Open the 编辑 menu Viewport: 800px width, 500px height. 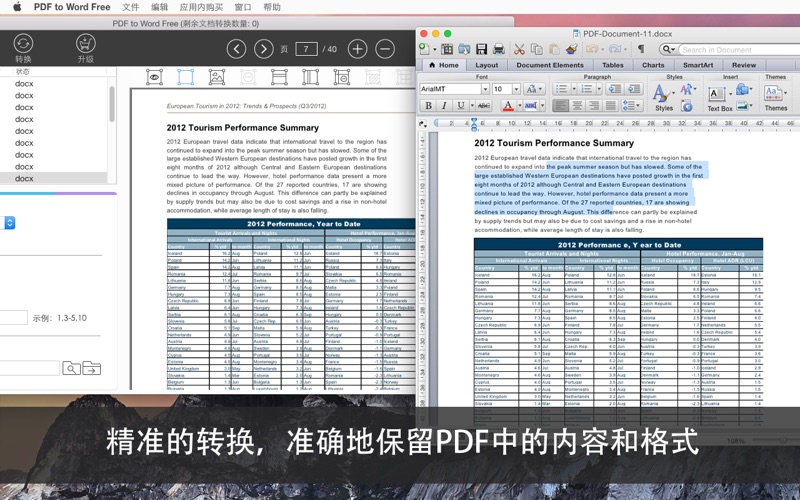click(x=160, y=7)
